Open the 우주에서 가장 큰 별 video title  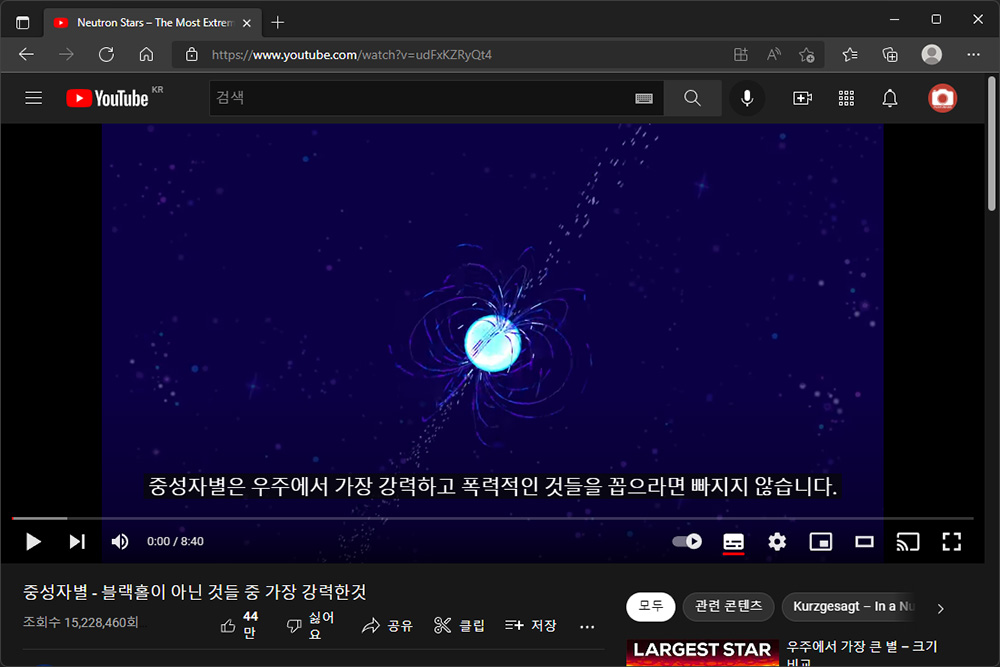(862, 653)
